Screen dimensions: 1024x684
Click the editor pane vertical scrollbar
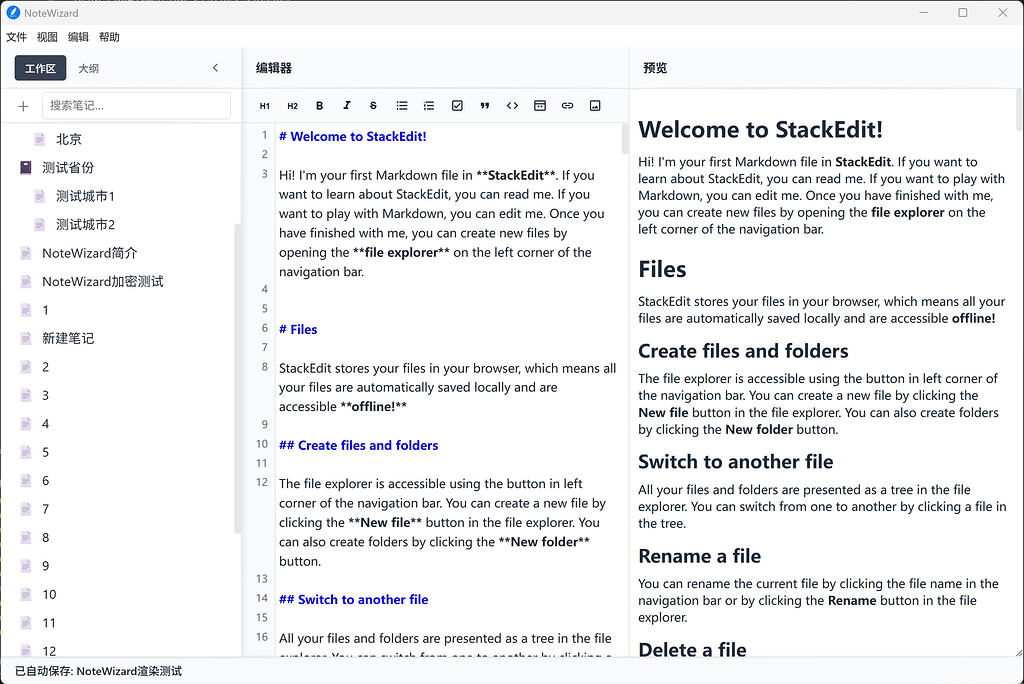624,138
